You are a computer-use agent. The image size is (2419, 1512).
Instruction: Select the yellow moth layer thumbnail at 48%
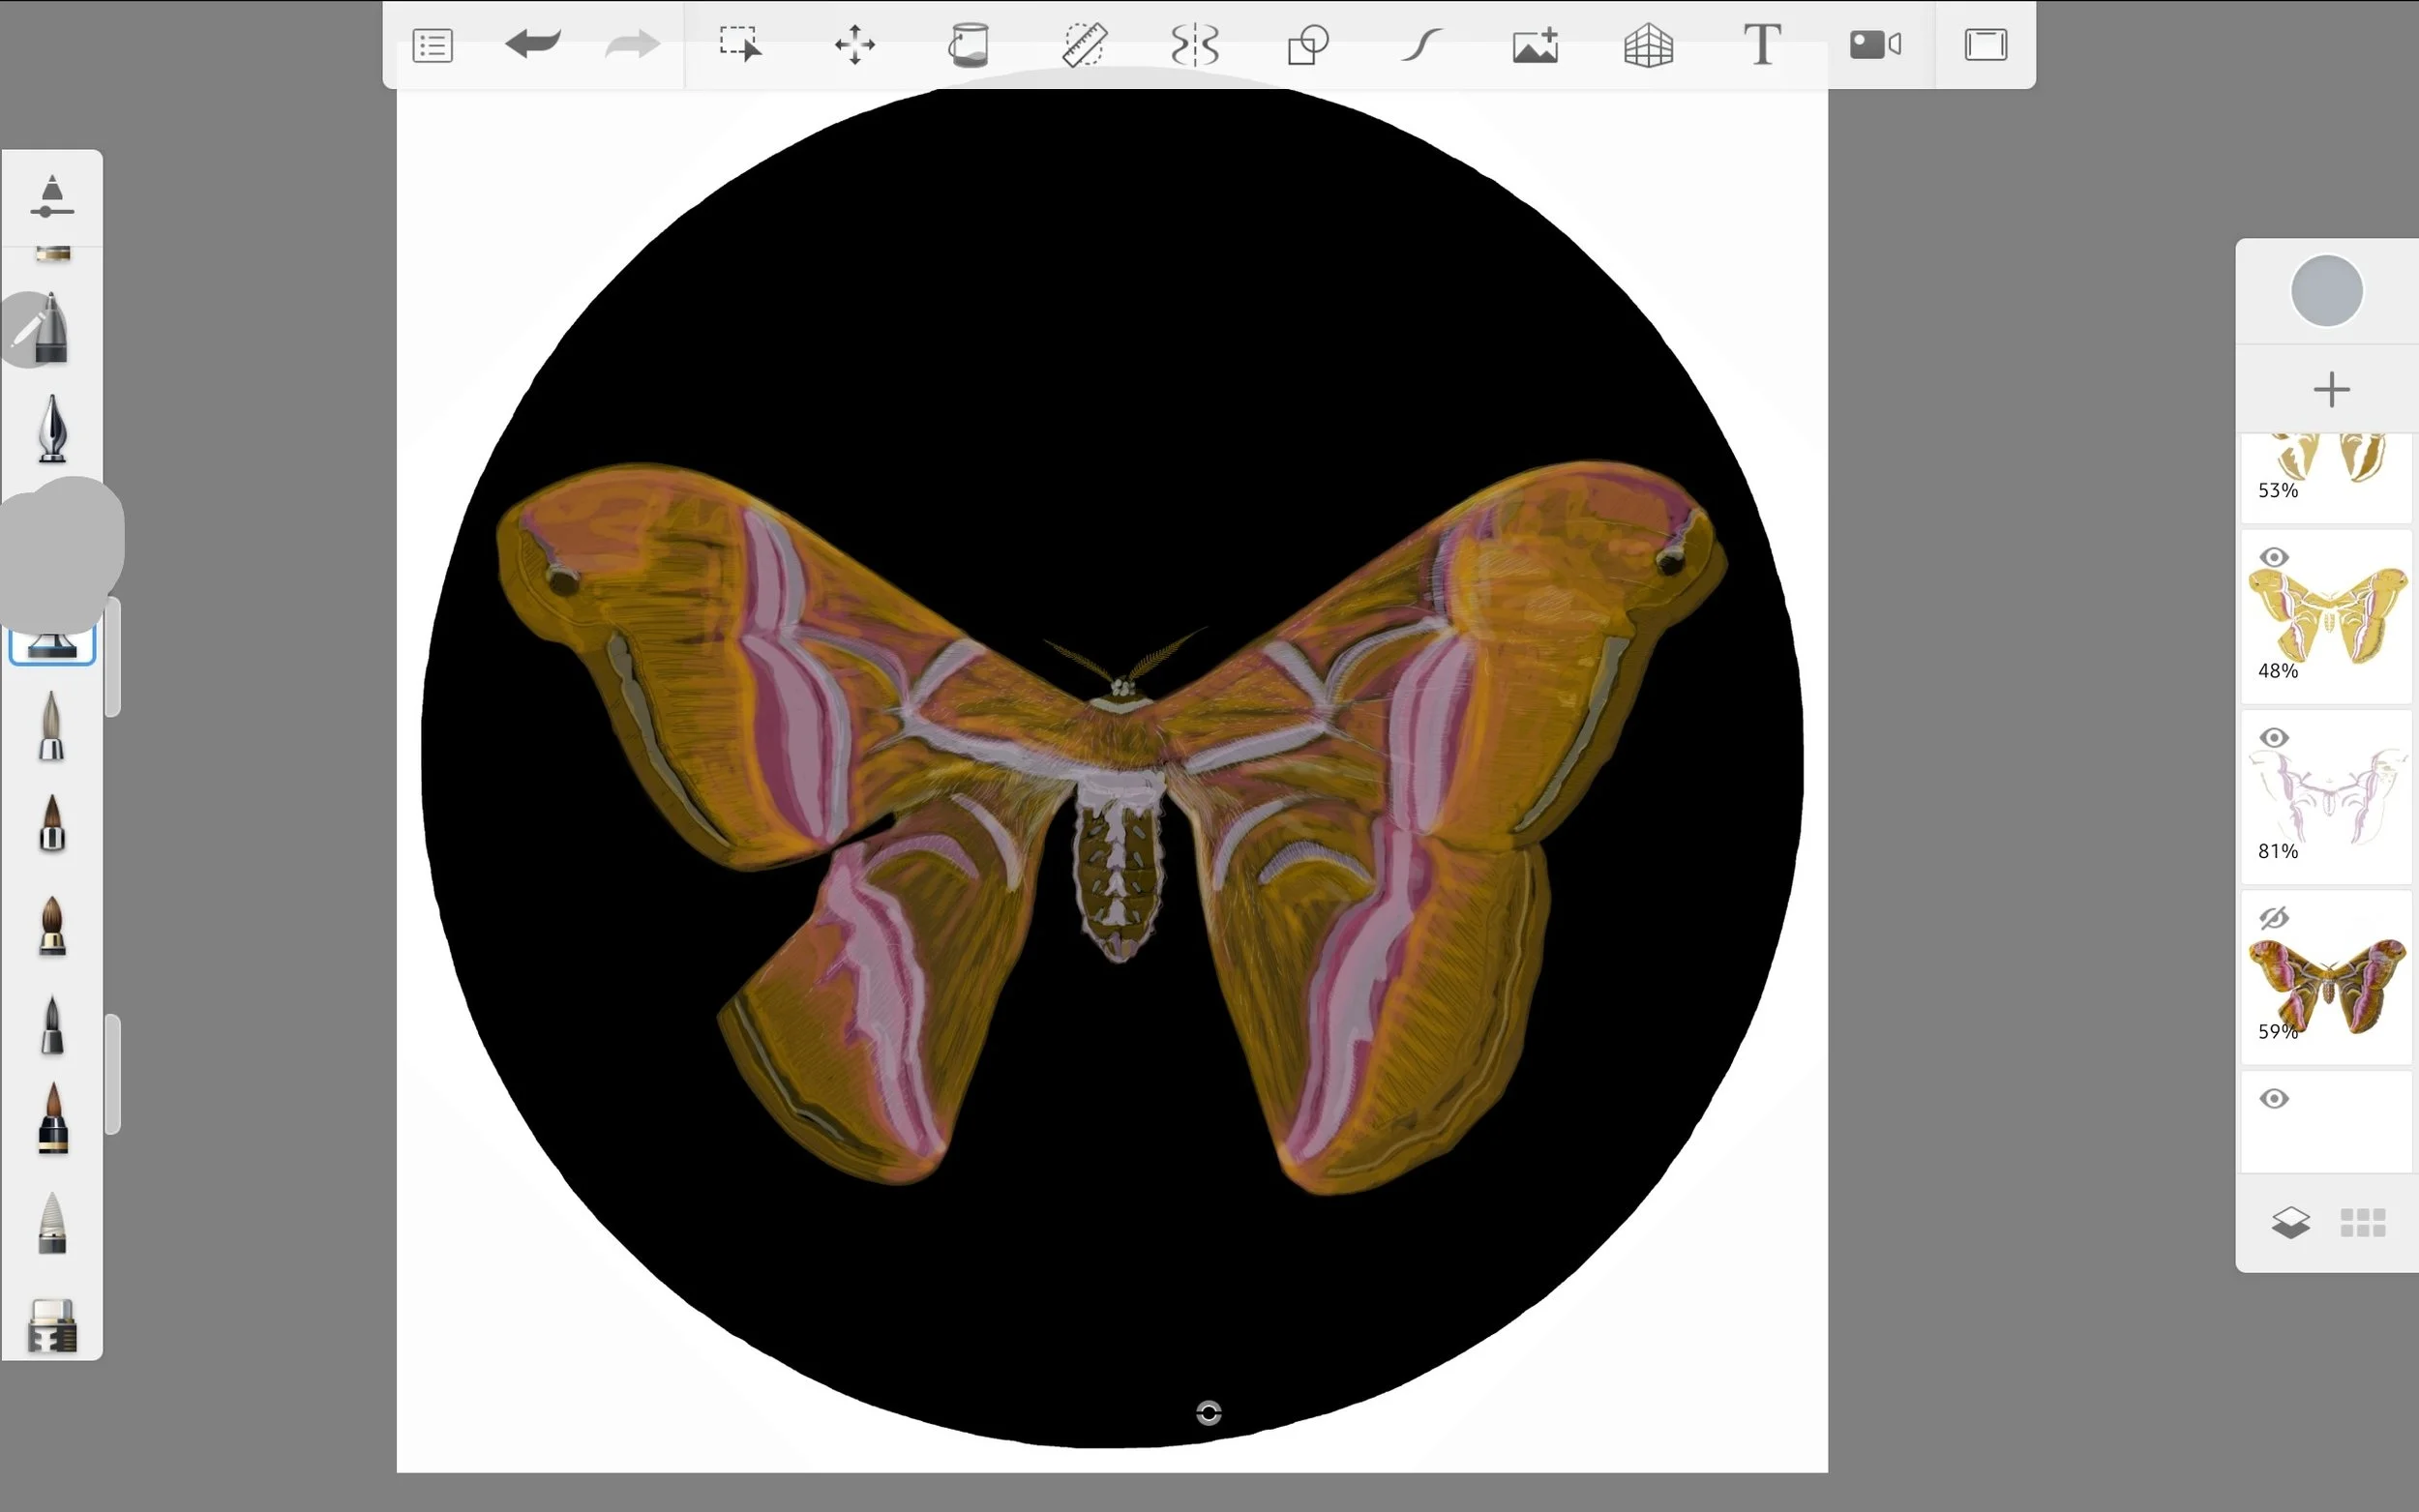(x=2328, y=615)
